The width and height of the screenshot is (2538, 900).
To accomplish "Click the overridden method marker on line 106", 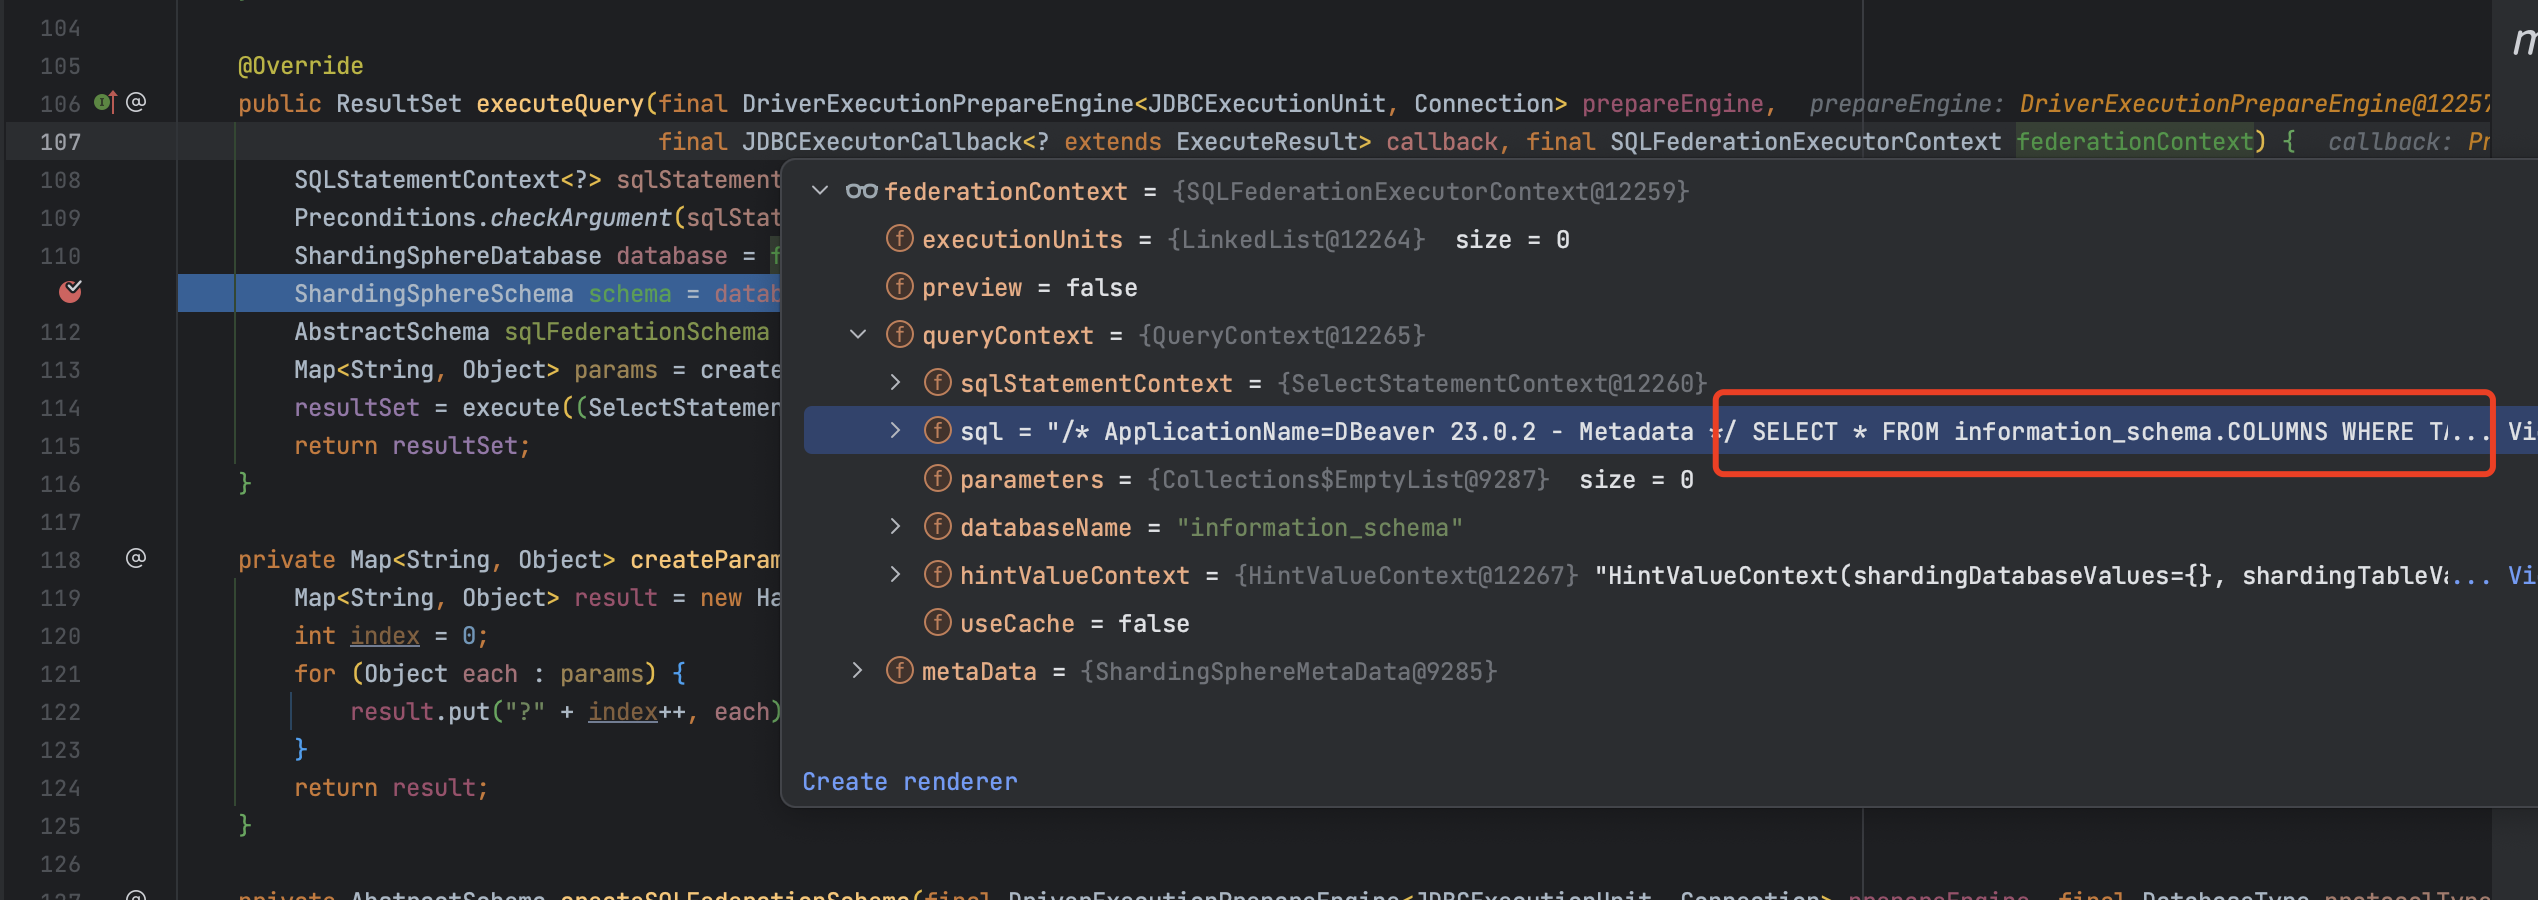I will pos(103,102).
